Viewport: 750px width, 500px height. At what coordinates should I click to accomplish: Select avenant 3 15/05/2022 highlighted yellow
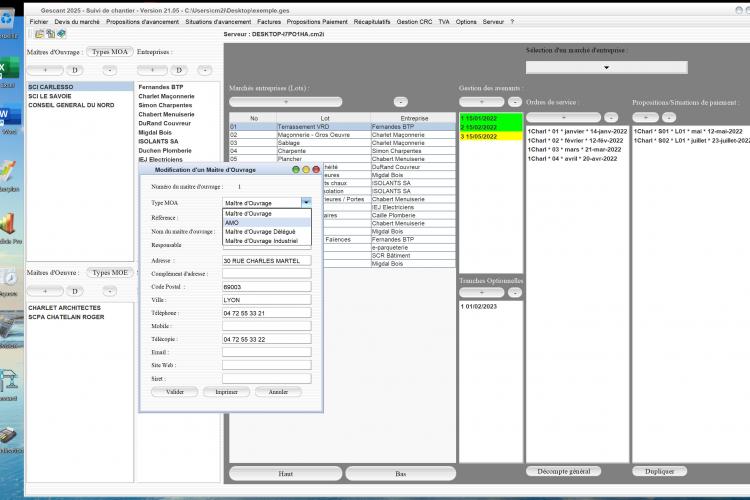(x=491, y=136)
